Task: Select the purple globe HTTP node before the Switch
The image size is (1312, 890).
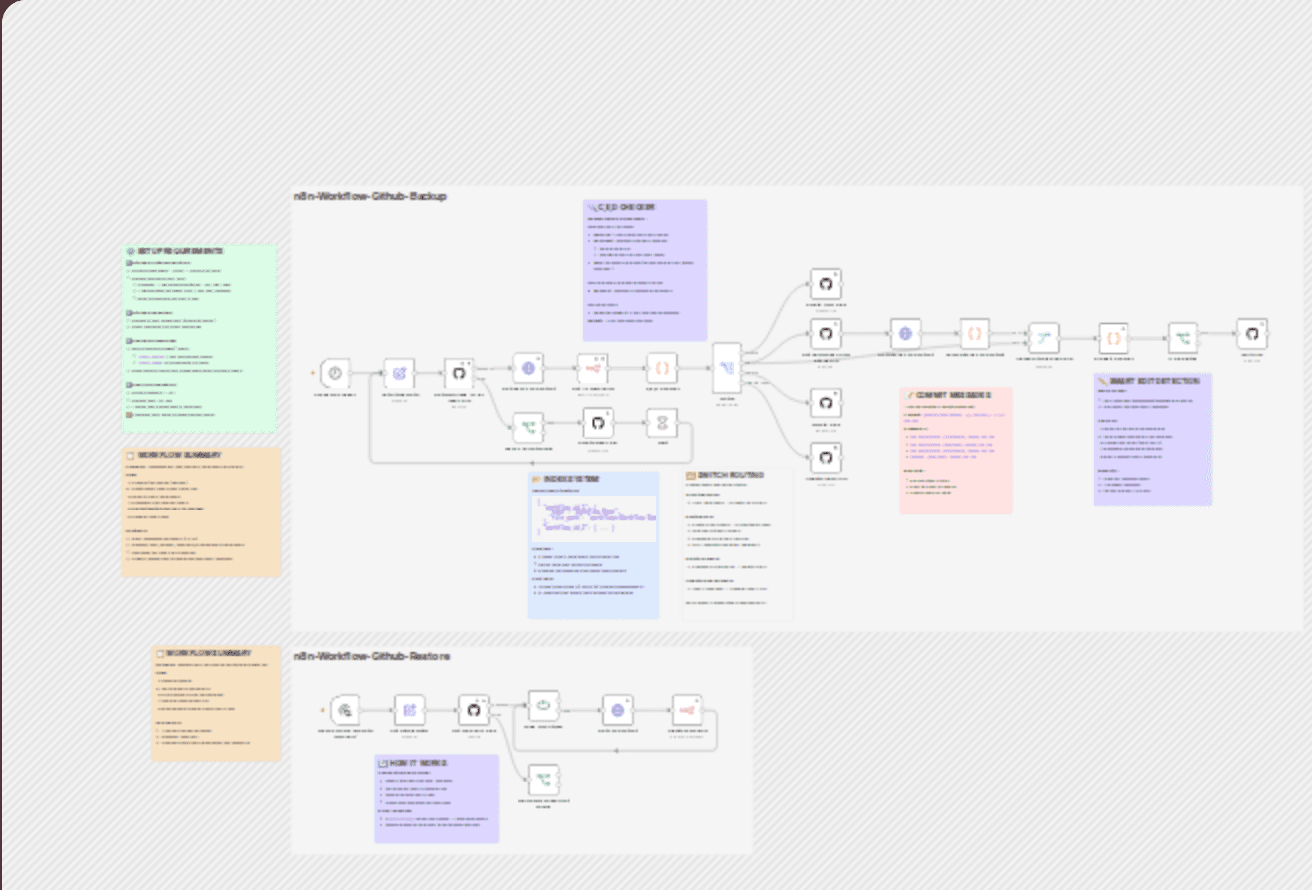Action: 528,368
